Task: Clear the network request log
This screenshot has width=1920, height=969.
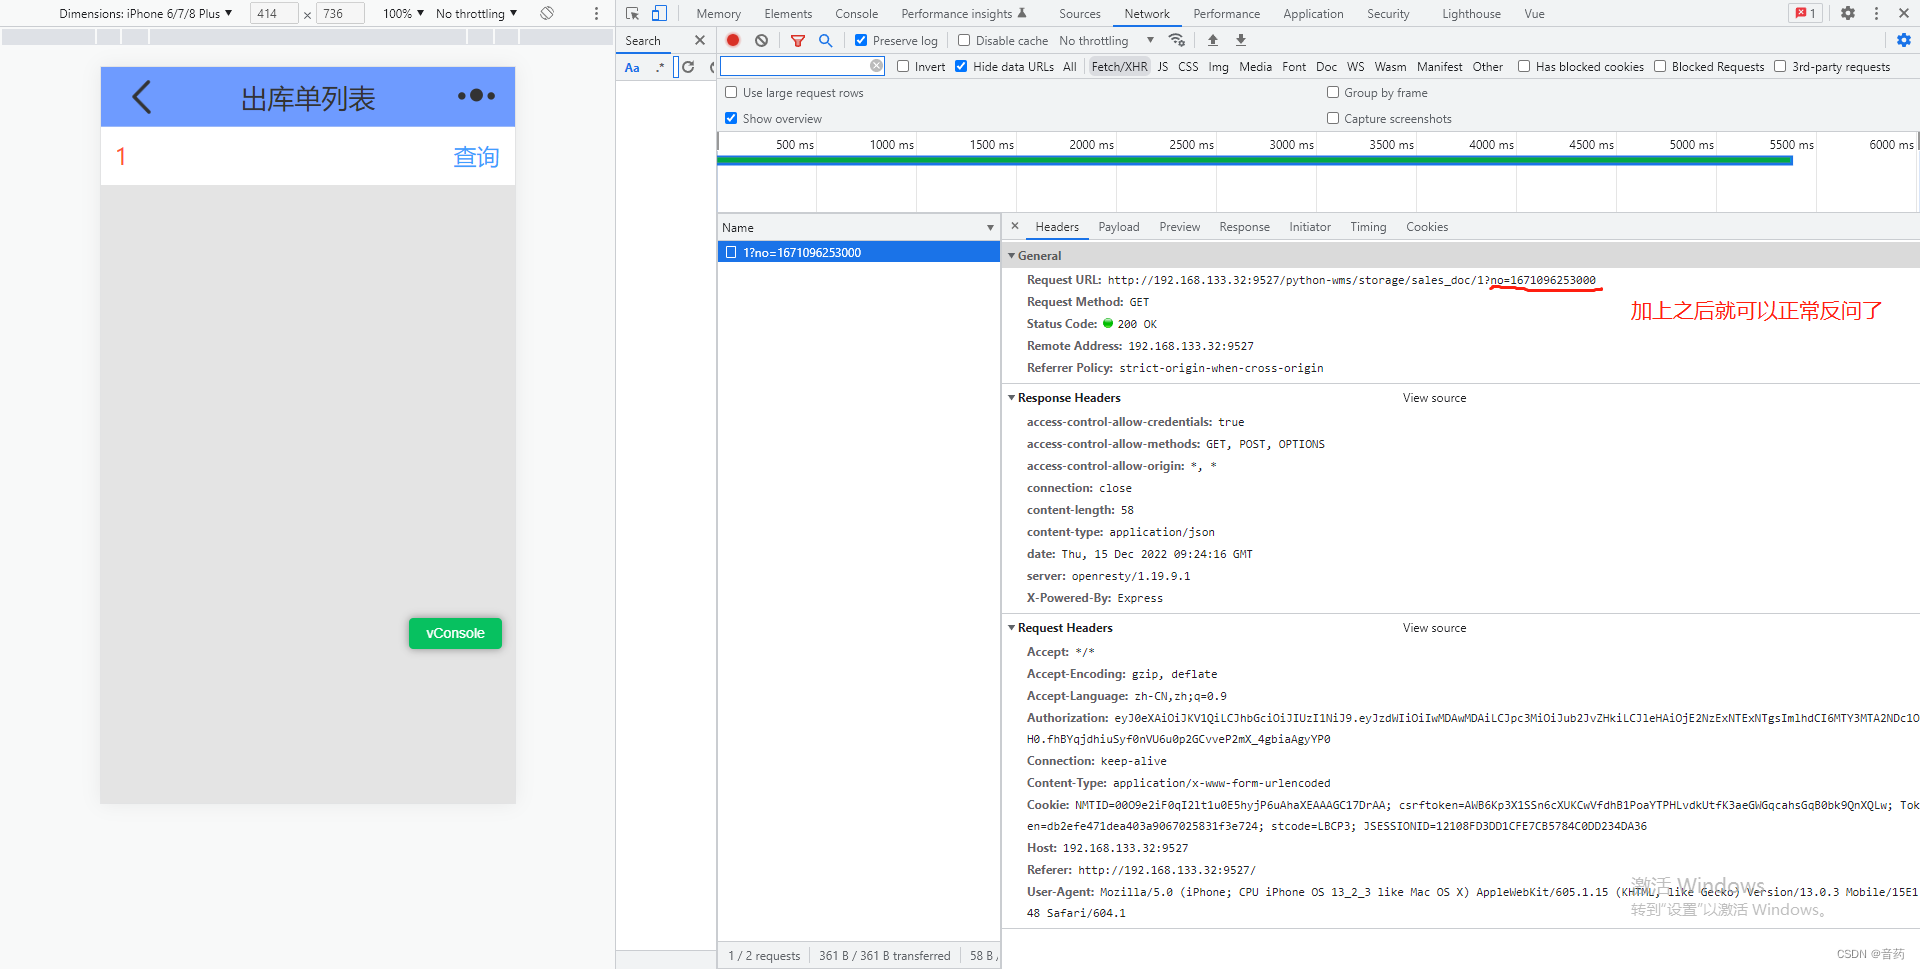Action: pos(762,40)
